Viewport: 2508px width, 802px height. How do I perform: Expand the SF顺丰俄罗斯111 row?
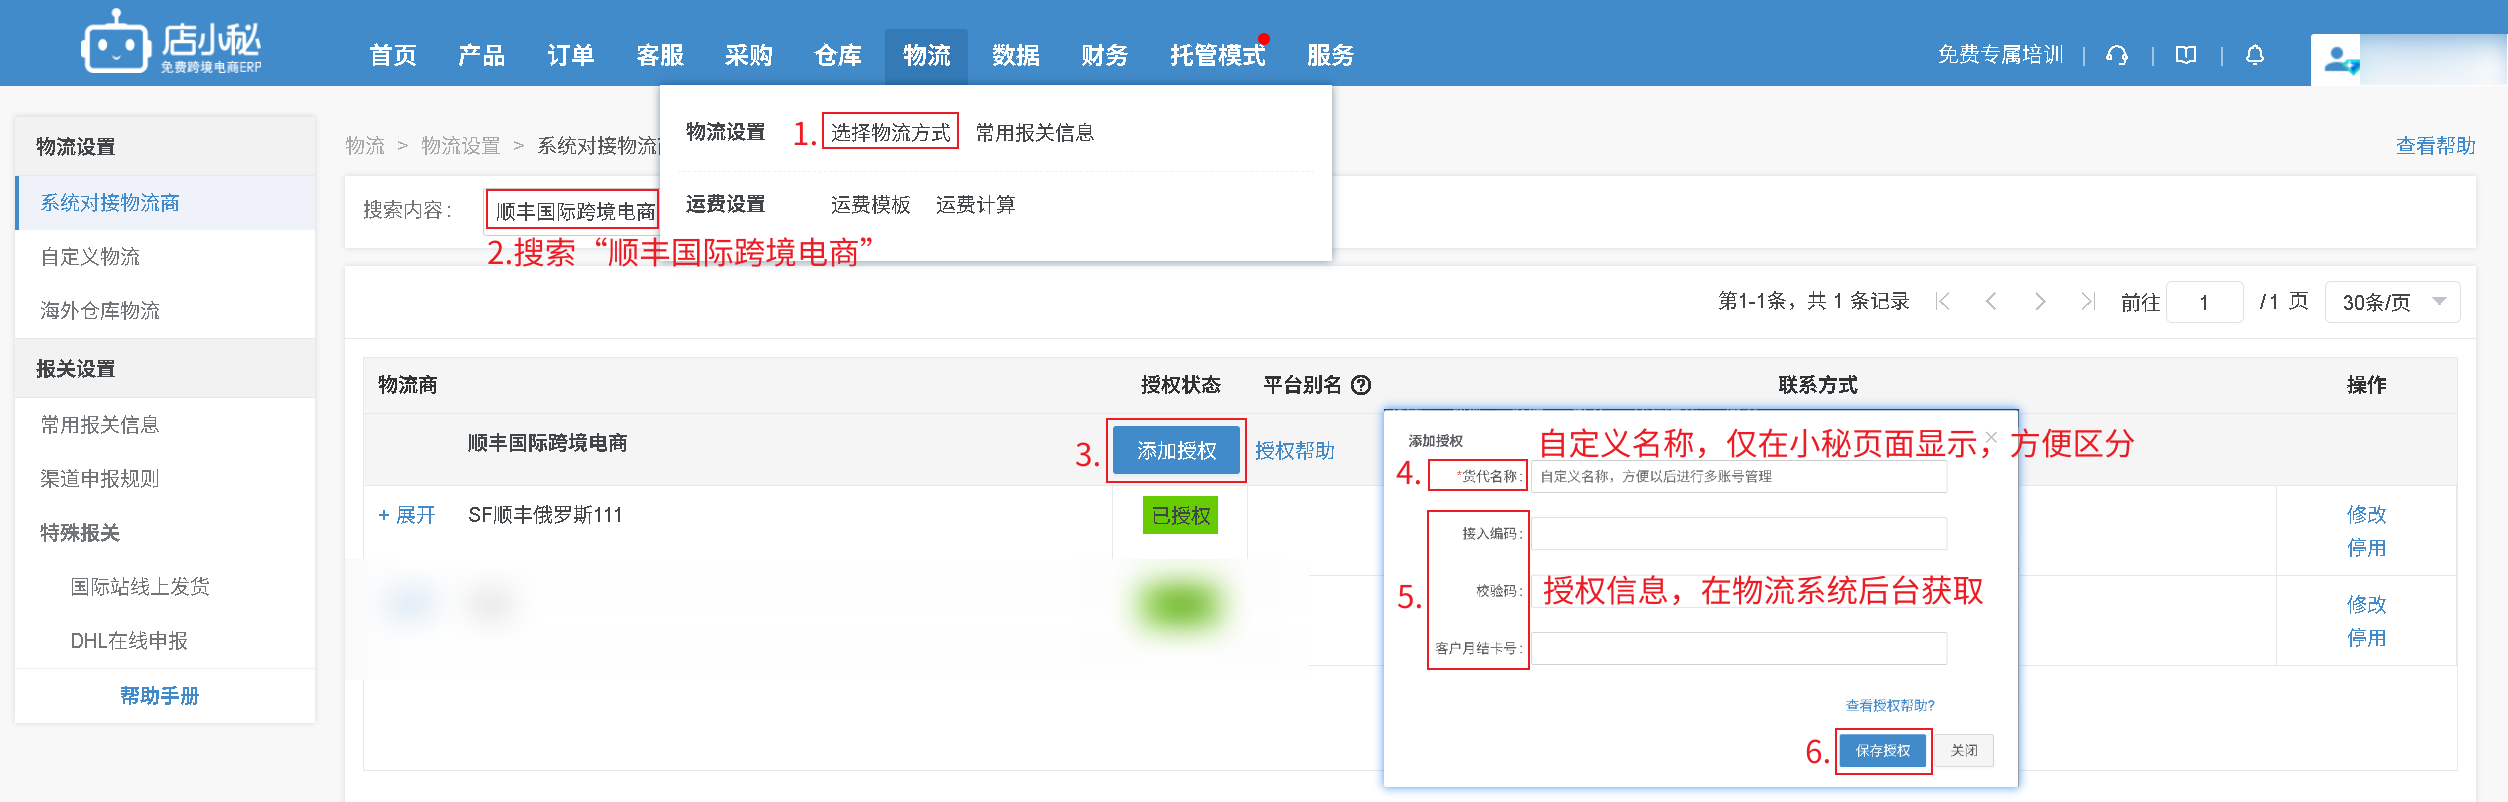click(407, 515)
